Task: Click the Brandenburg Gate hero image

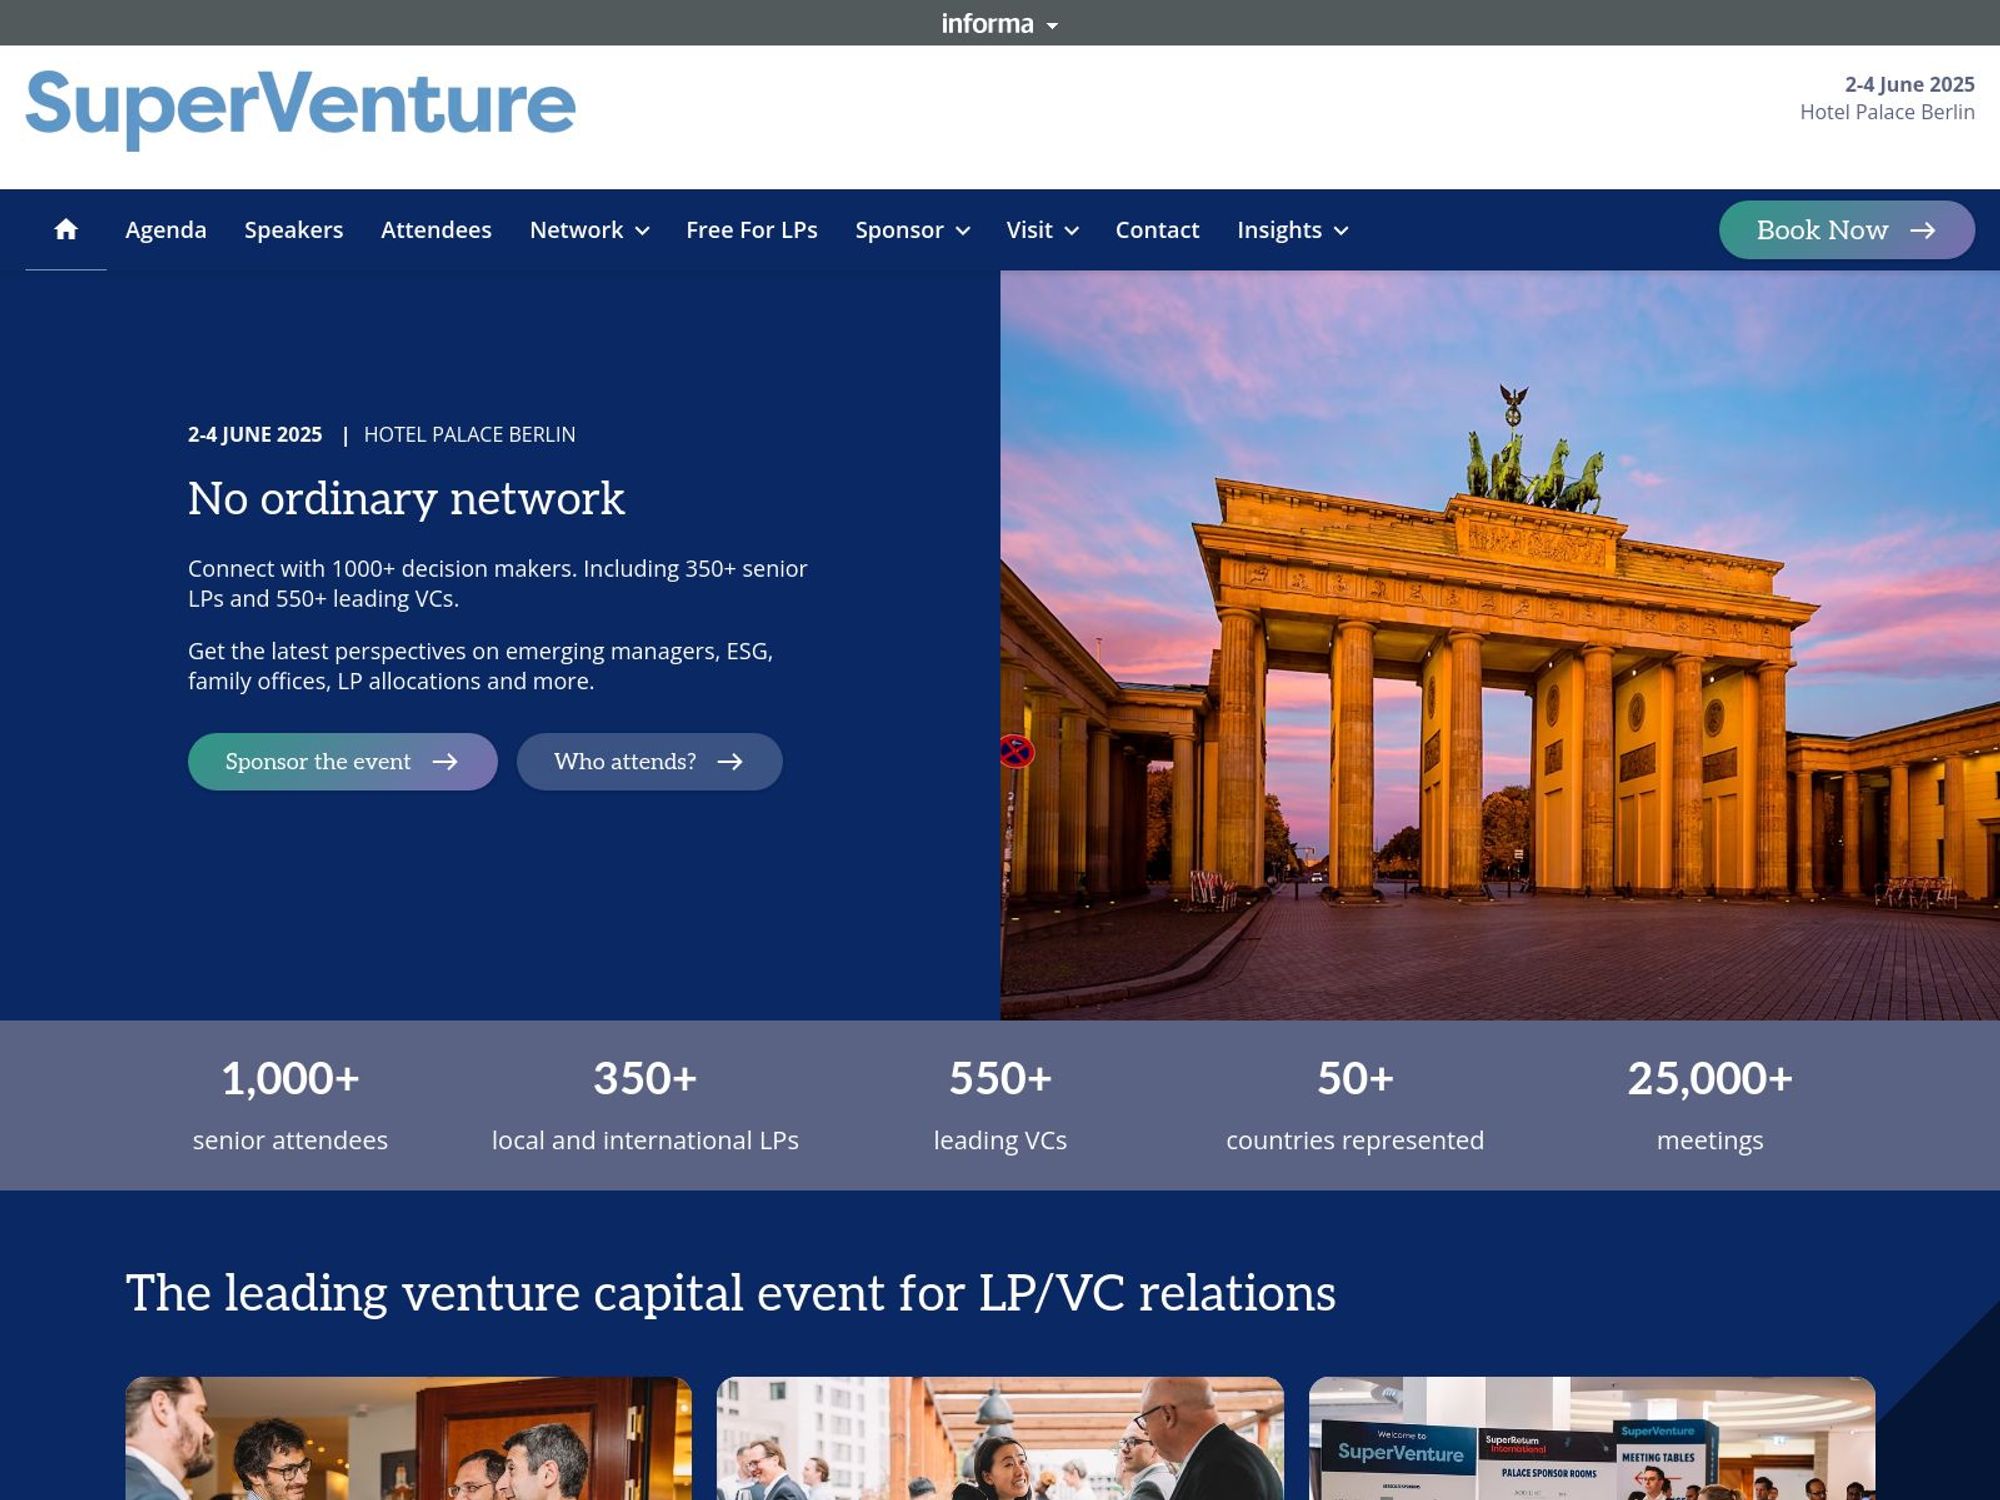Action: click(x=1500, y=645)
